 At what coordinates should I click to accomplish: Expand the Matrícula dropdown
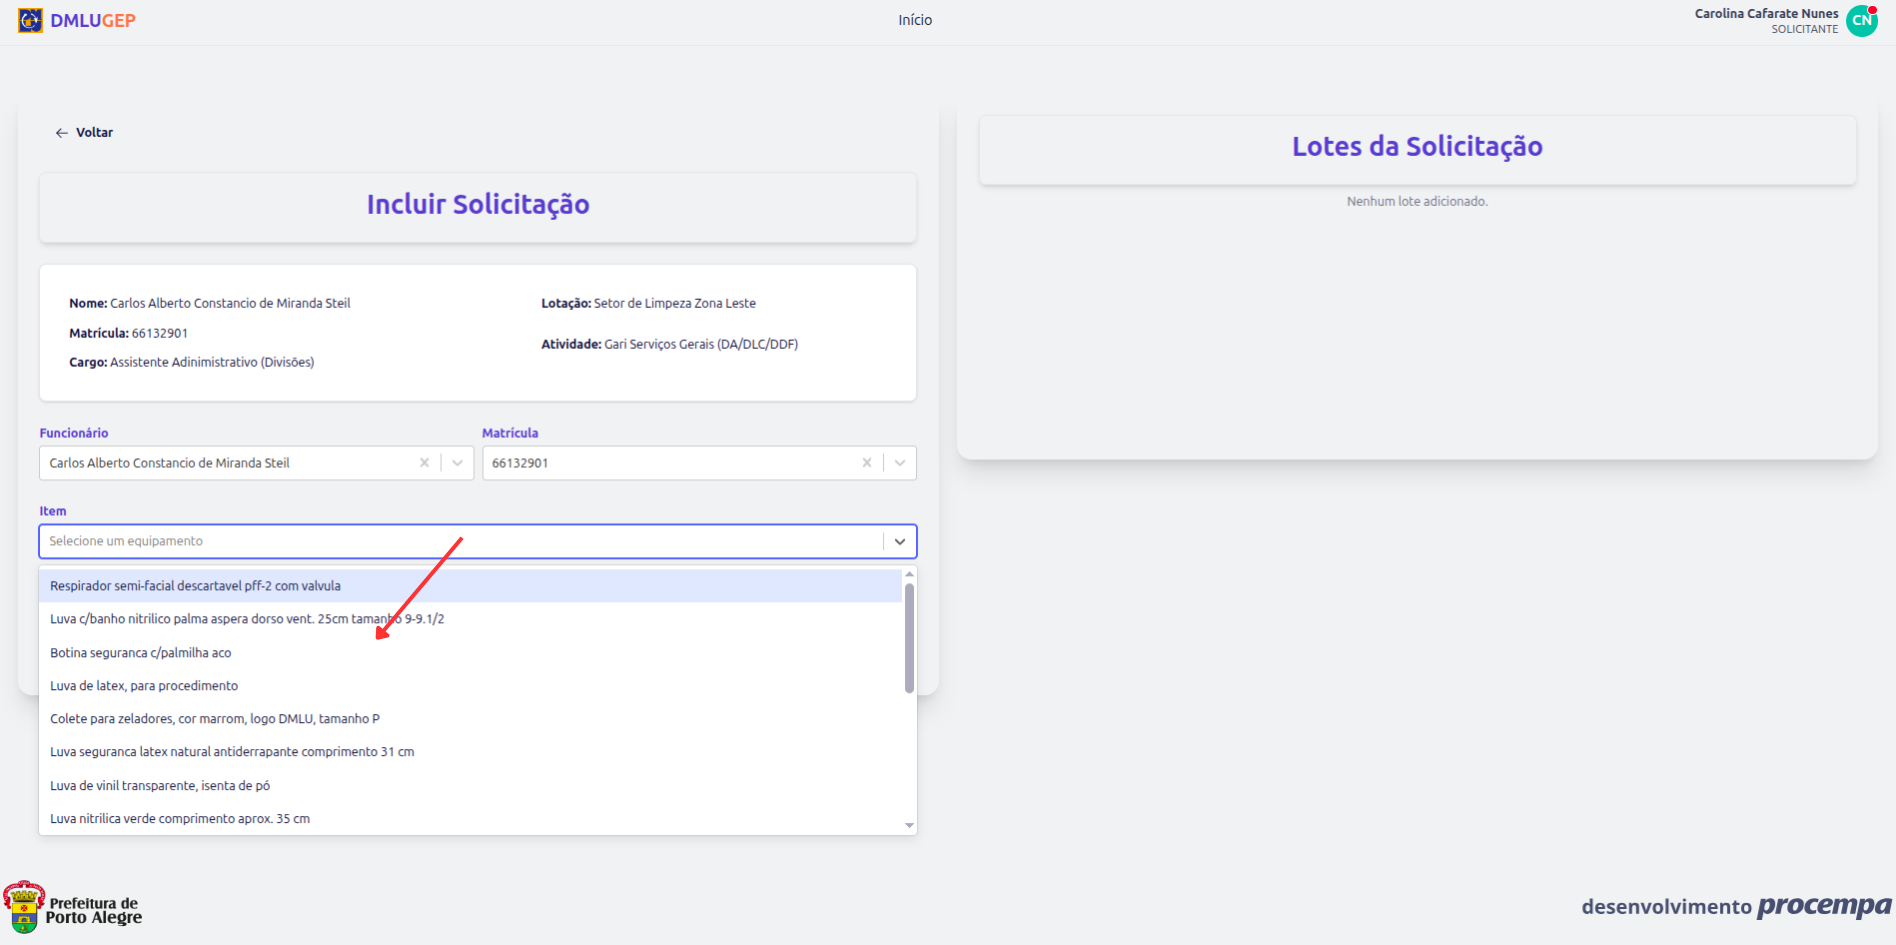[900, 463]
